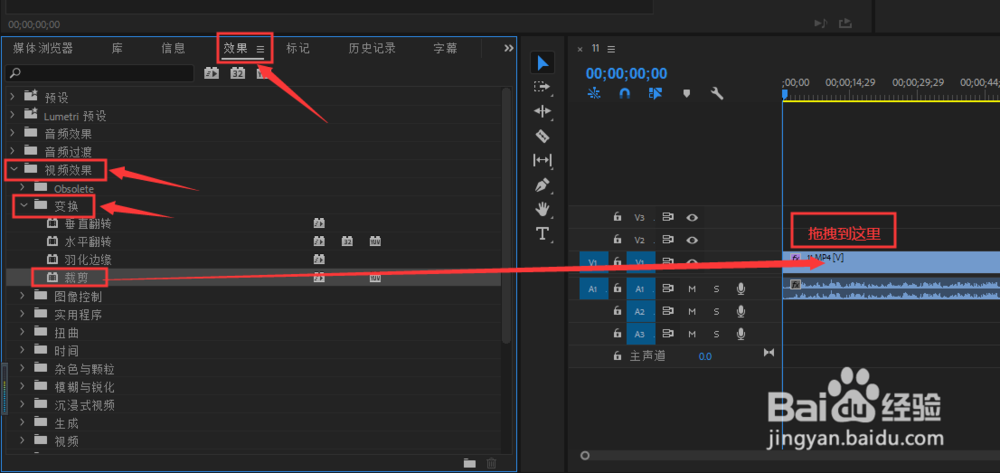Viewport: 1000px width, 473px height.
Task: Expand the 模糊与锐化 folder
Action: pyautogui.click(x=22, y=386)
